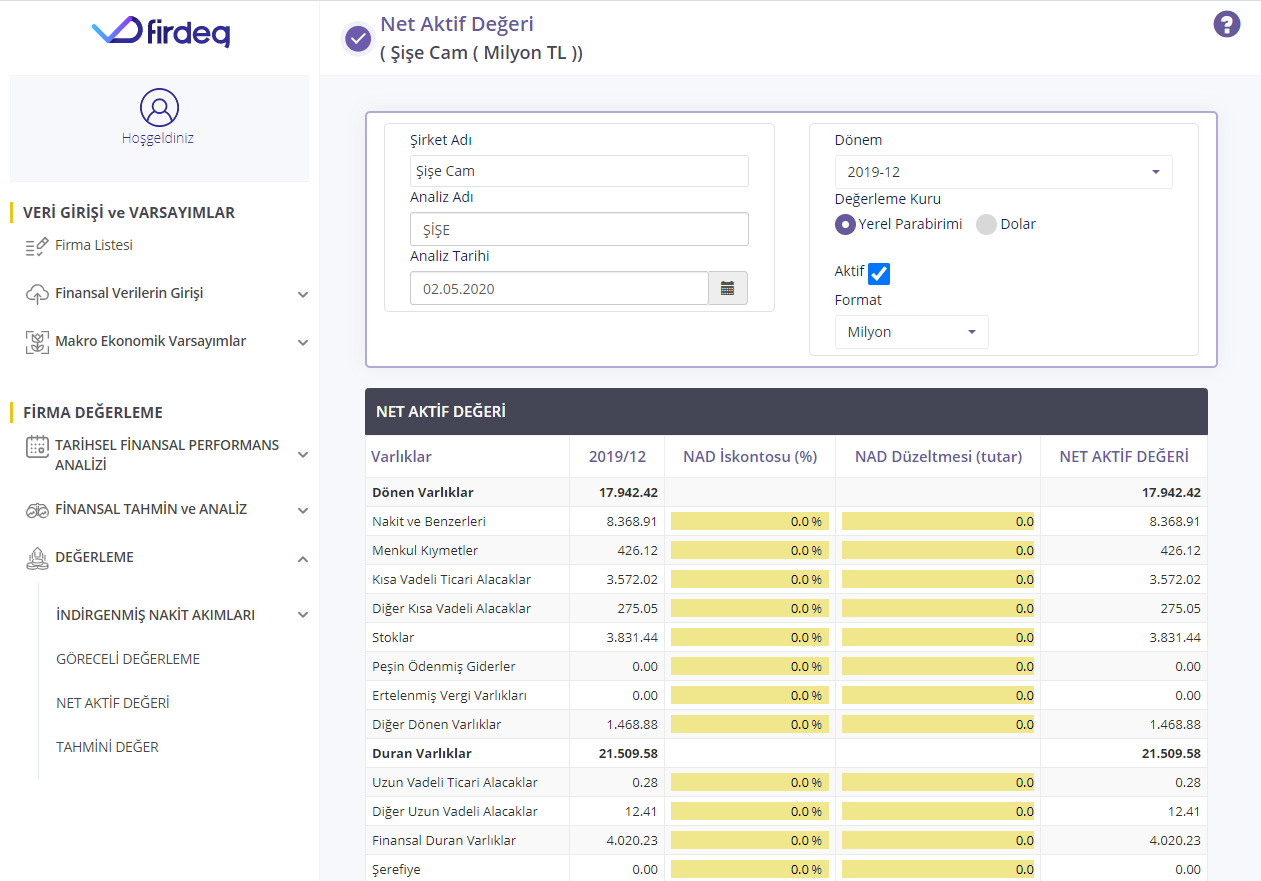The height and width of the screenshot is (881, 1261).
Task: Open Finansal Verilerin Girişi menu
Action: coord(129,293)
